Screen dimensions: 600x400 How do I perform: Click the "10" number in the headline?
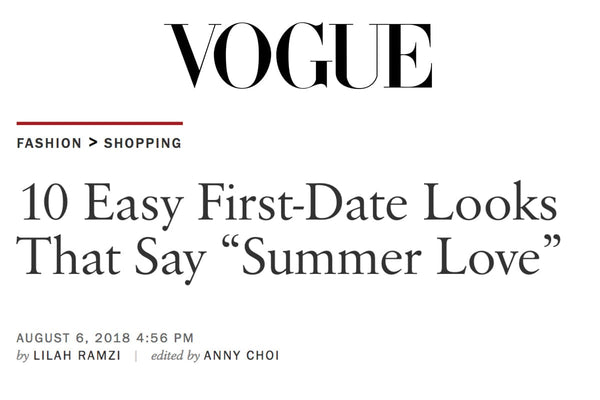46,201
